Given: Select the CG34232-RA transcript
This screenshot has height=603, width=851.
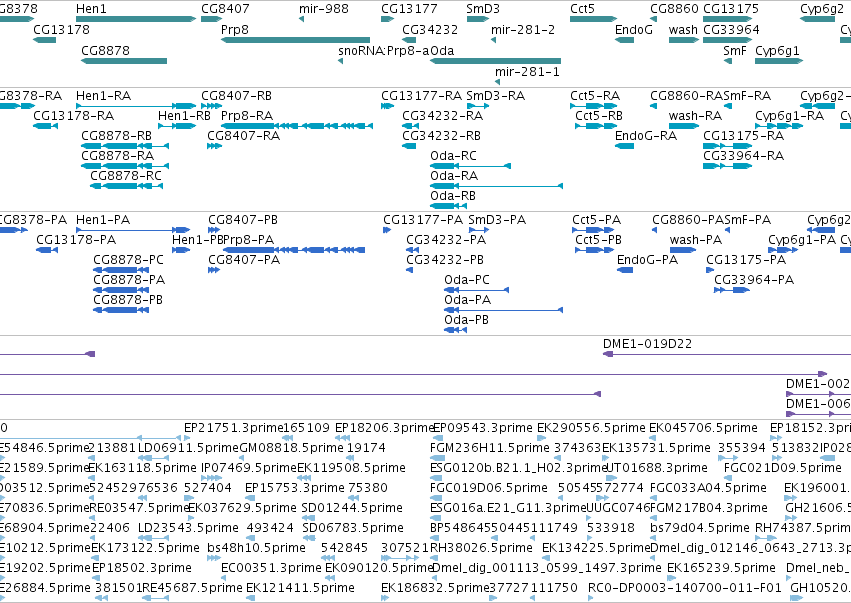Looking at the screenshot, I should pos(410,126).
